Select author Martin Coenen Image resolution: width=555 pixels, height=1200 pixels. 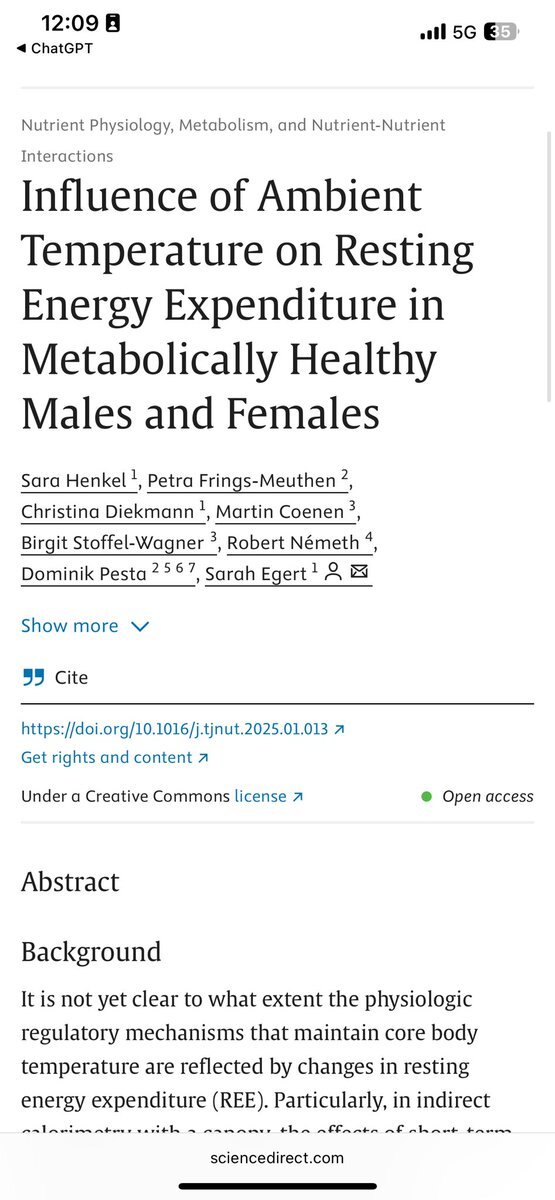(285, 512)
